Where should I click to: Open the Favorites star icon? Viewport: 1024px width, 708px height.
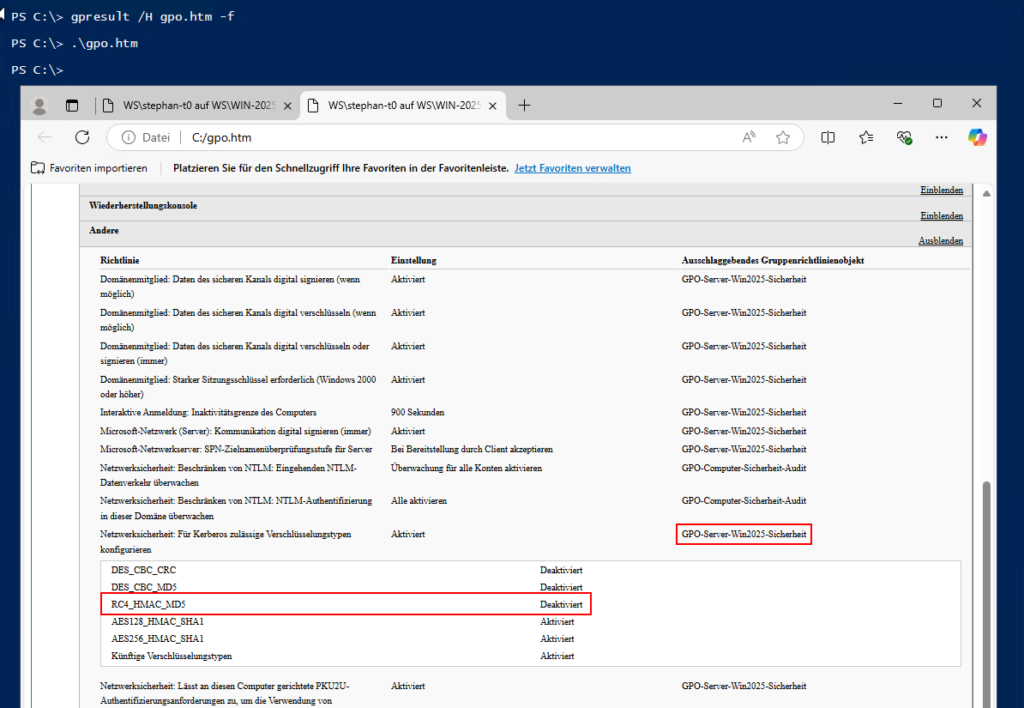tap(785, 137)
